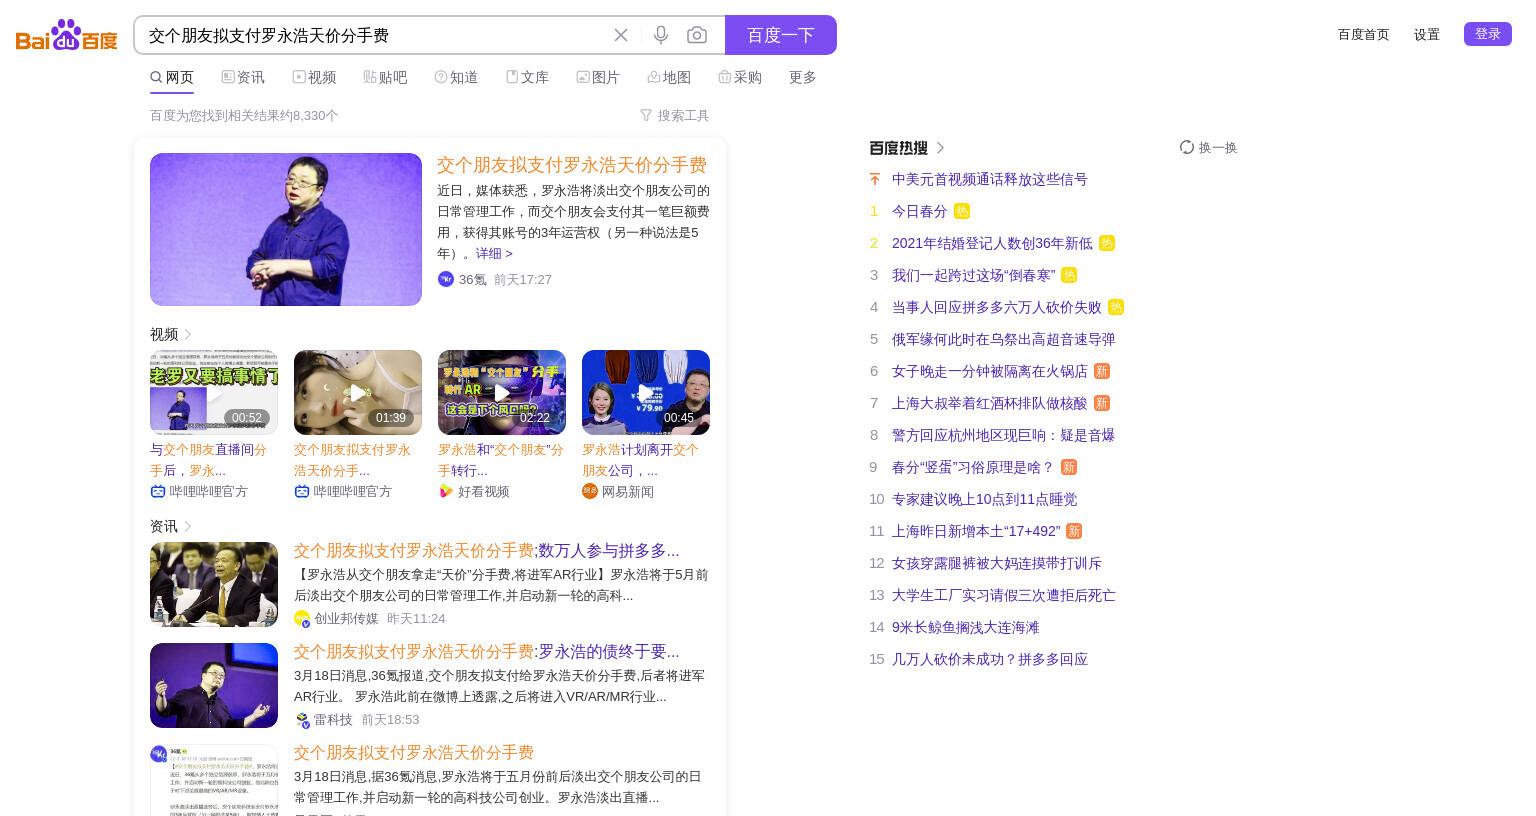1536x816 pixels.
Task: Open hot topic 女子晚走一分钟被隔离在火锅店
Action: point(990,371)
